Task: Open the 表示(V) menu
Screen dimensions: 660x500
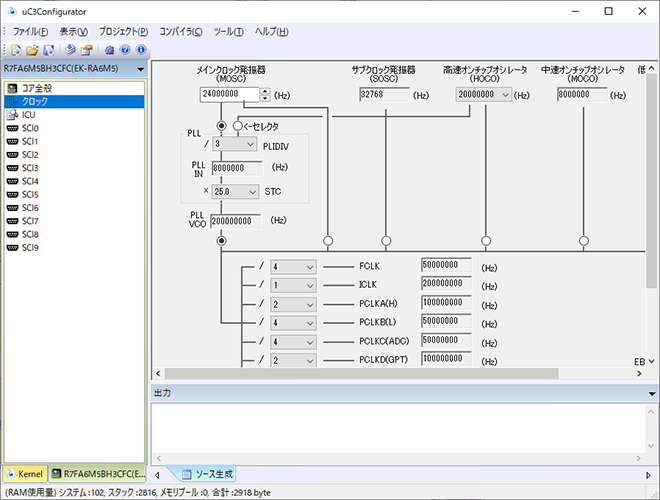Action: [74, 32]
